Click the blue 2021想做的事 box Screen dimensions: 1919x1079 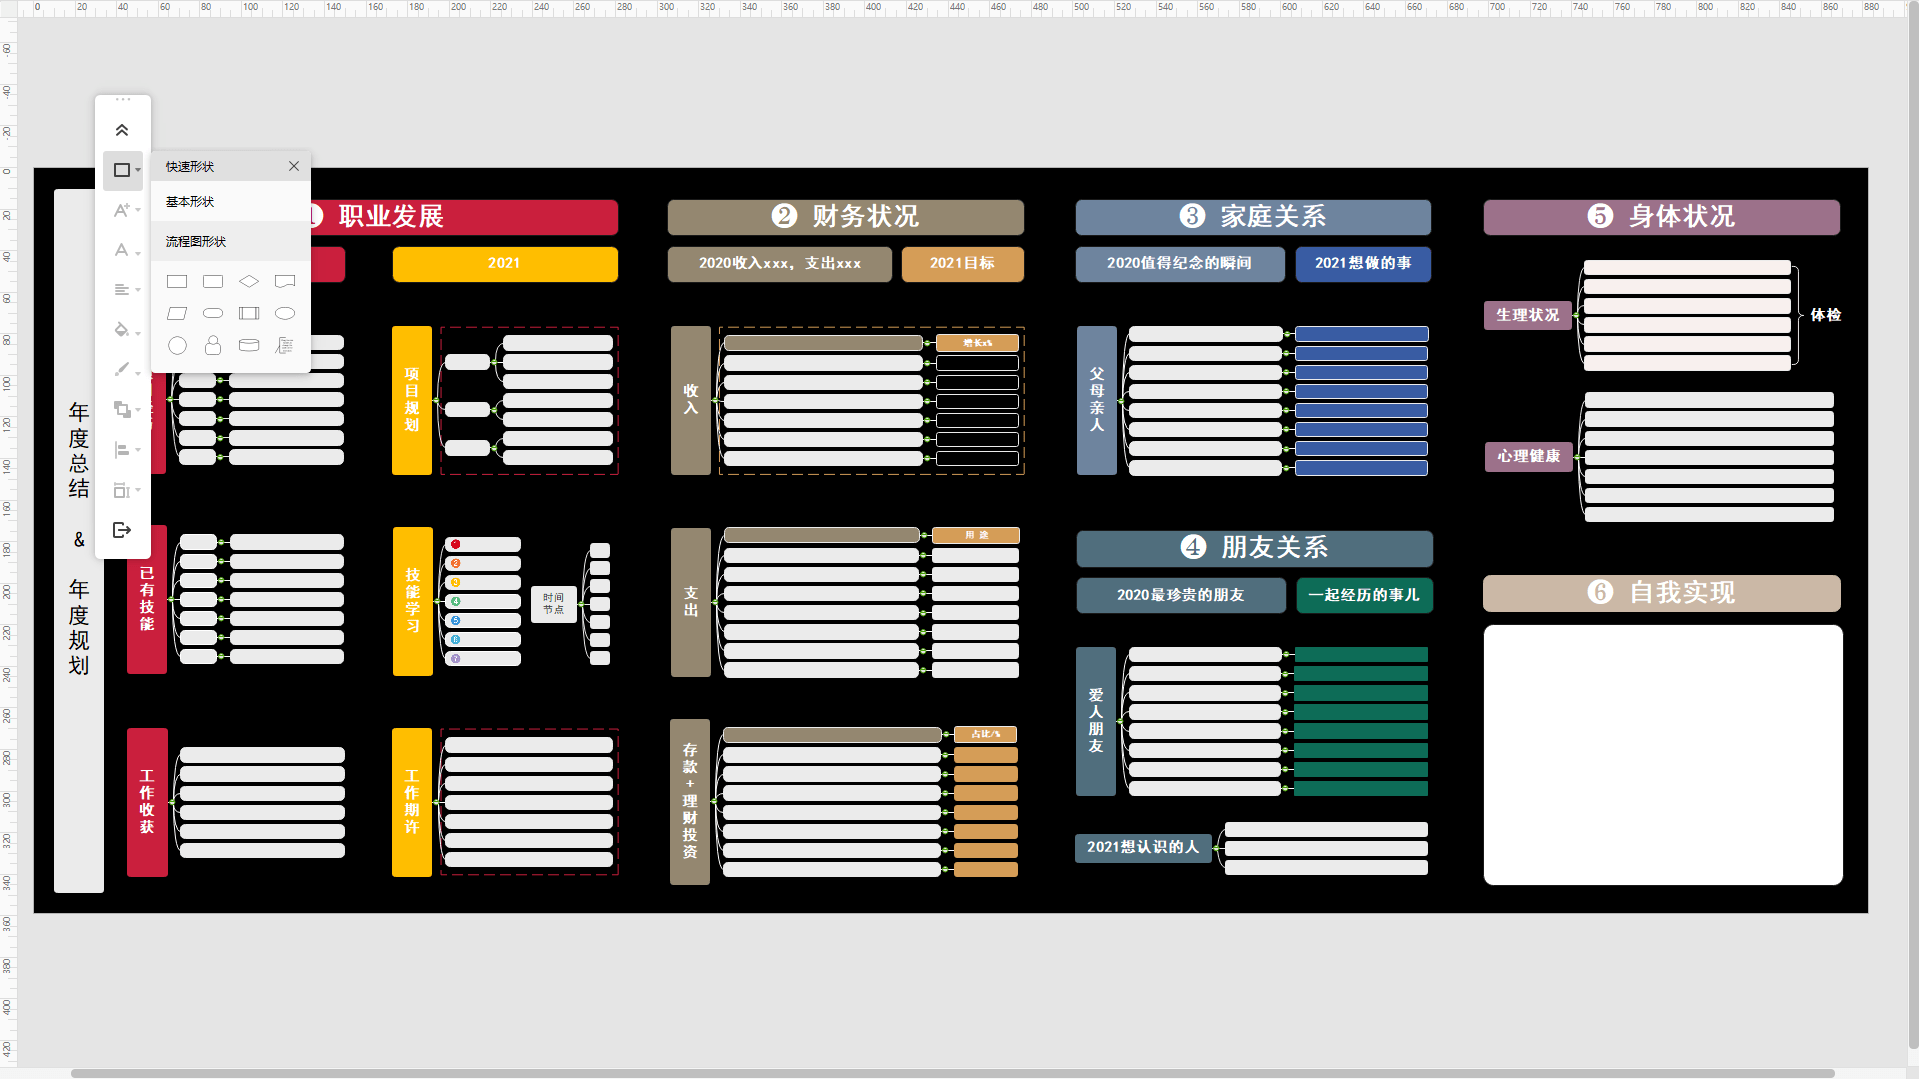(x=1364, y=264)
